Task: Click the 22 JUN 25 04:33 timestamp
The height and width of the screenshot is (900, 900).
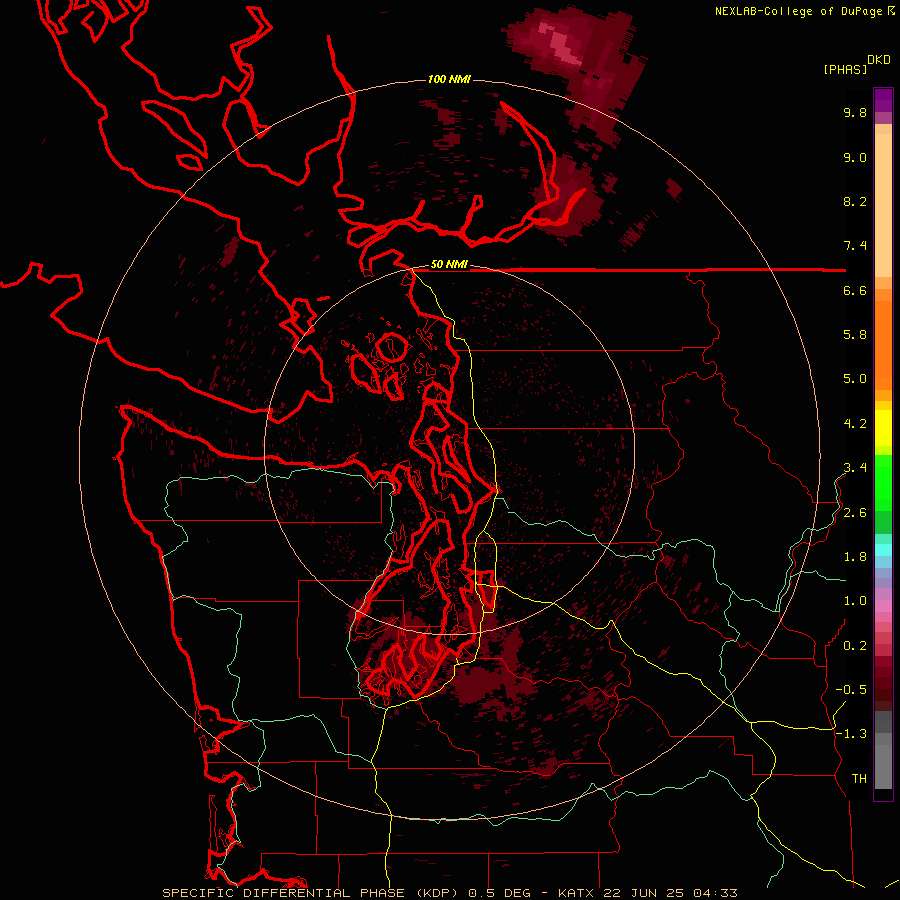Action: click(670, 893)
